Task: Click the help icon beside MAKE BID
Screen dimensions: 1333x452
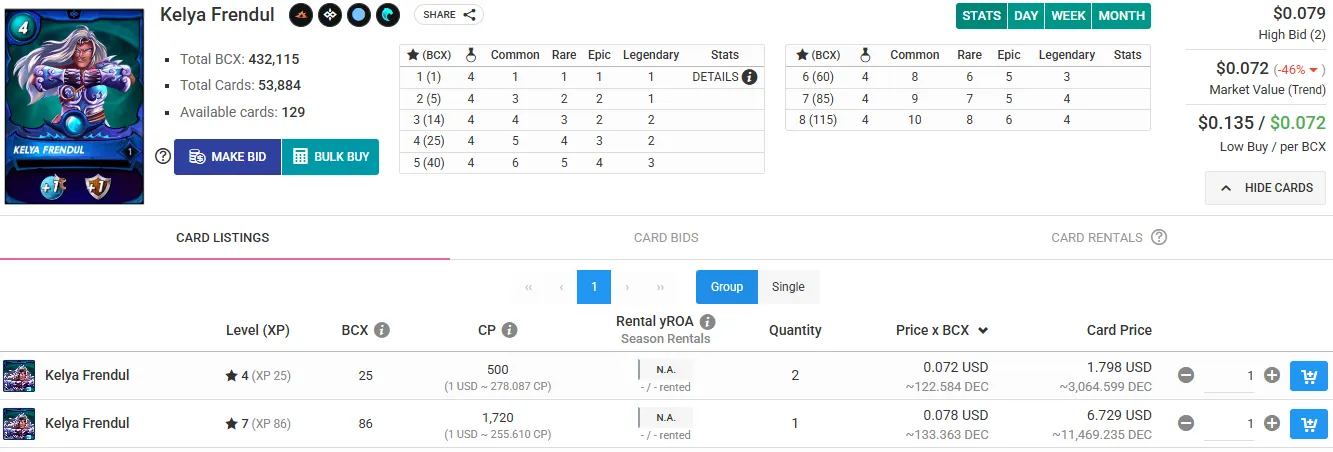Action: click(x=163, y=156)
